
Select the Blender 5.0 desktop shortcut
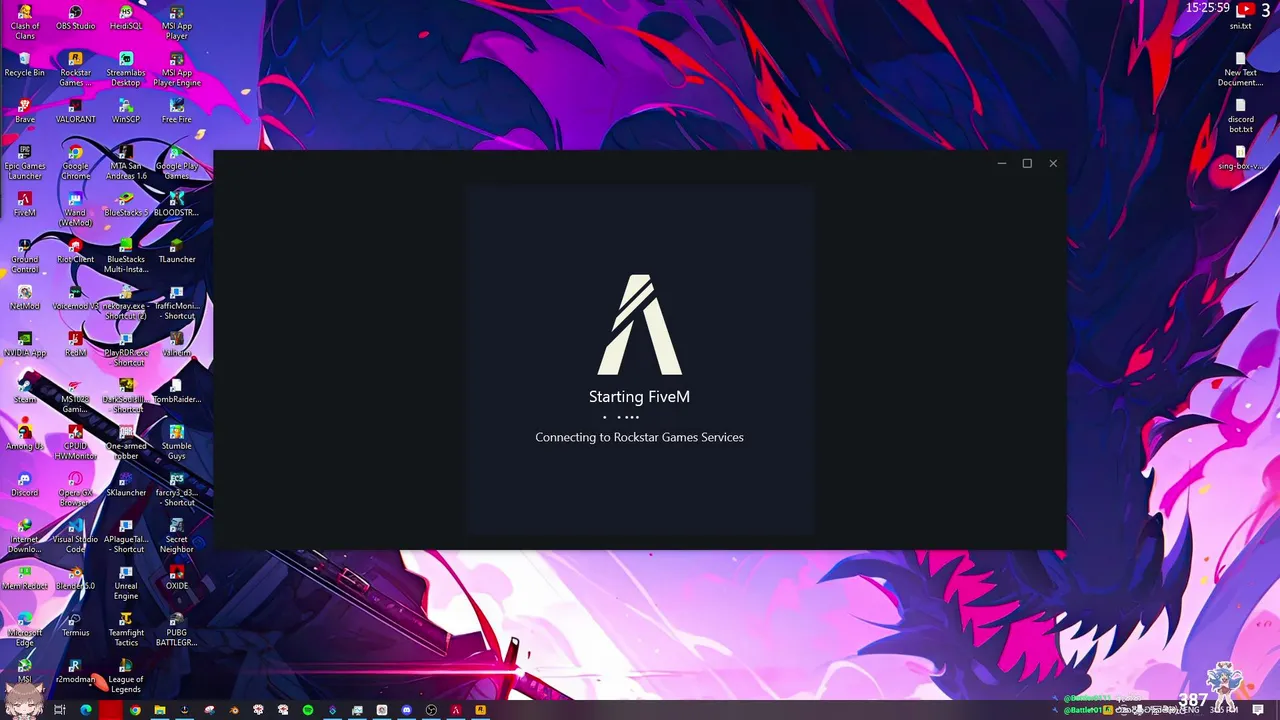click(x=75, y=577)
